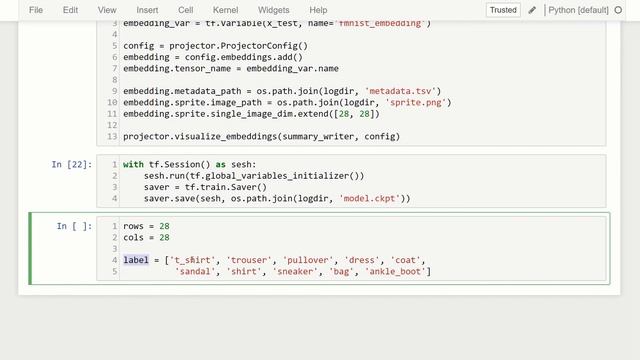Open the Edit menu
Viewport: 640px width, 360px height.
click(x=70, y=10)
